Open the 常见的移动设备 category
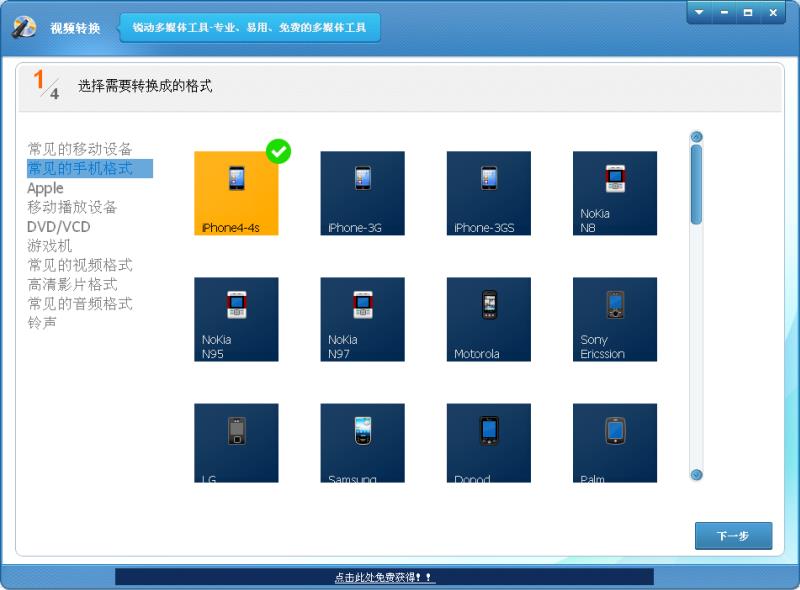The height and width of the screenshot is (590, 800). [x=80, y=149]
